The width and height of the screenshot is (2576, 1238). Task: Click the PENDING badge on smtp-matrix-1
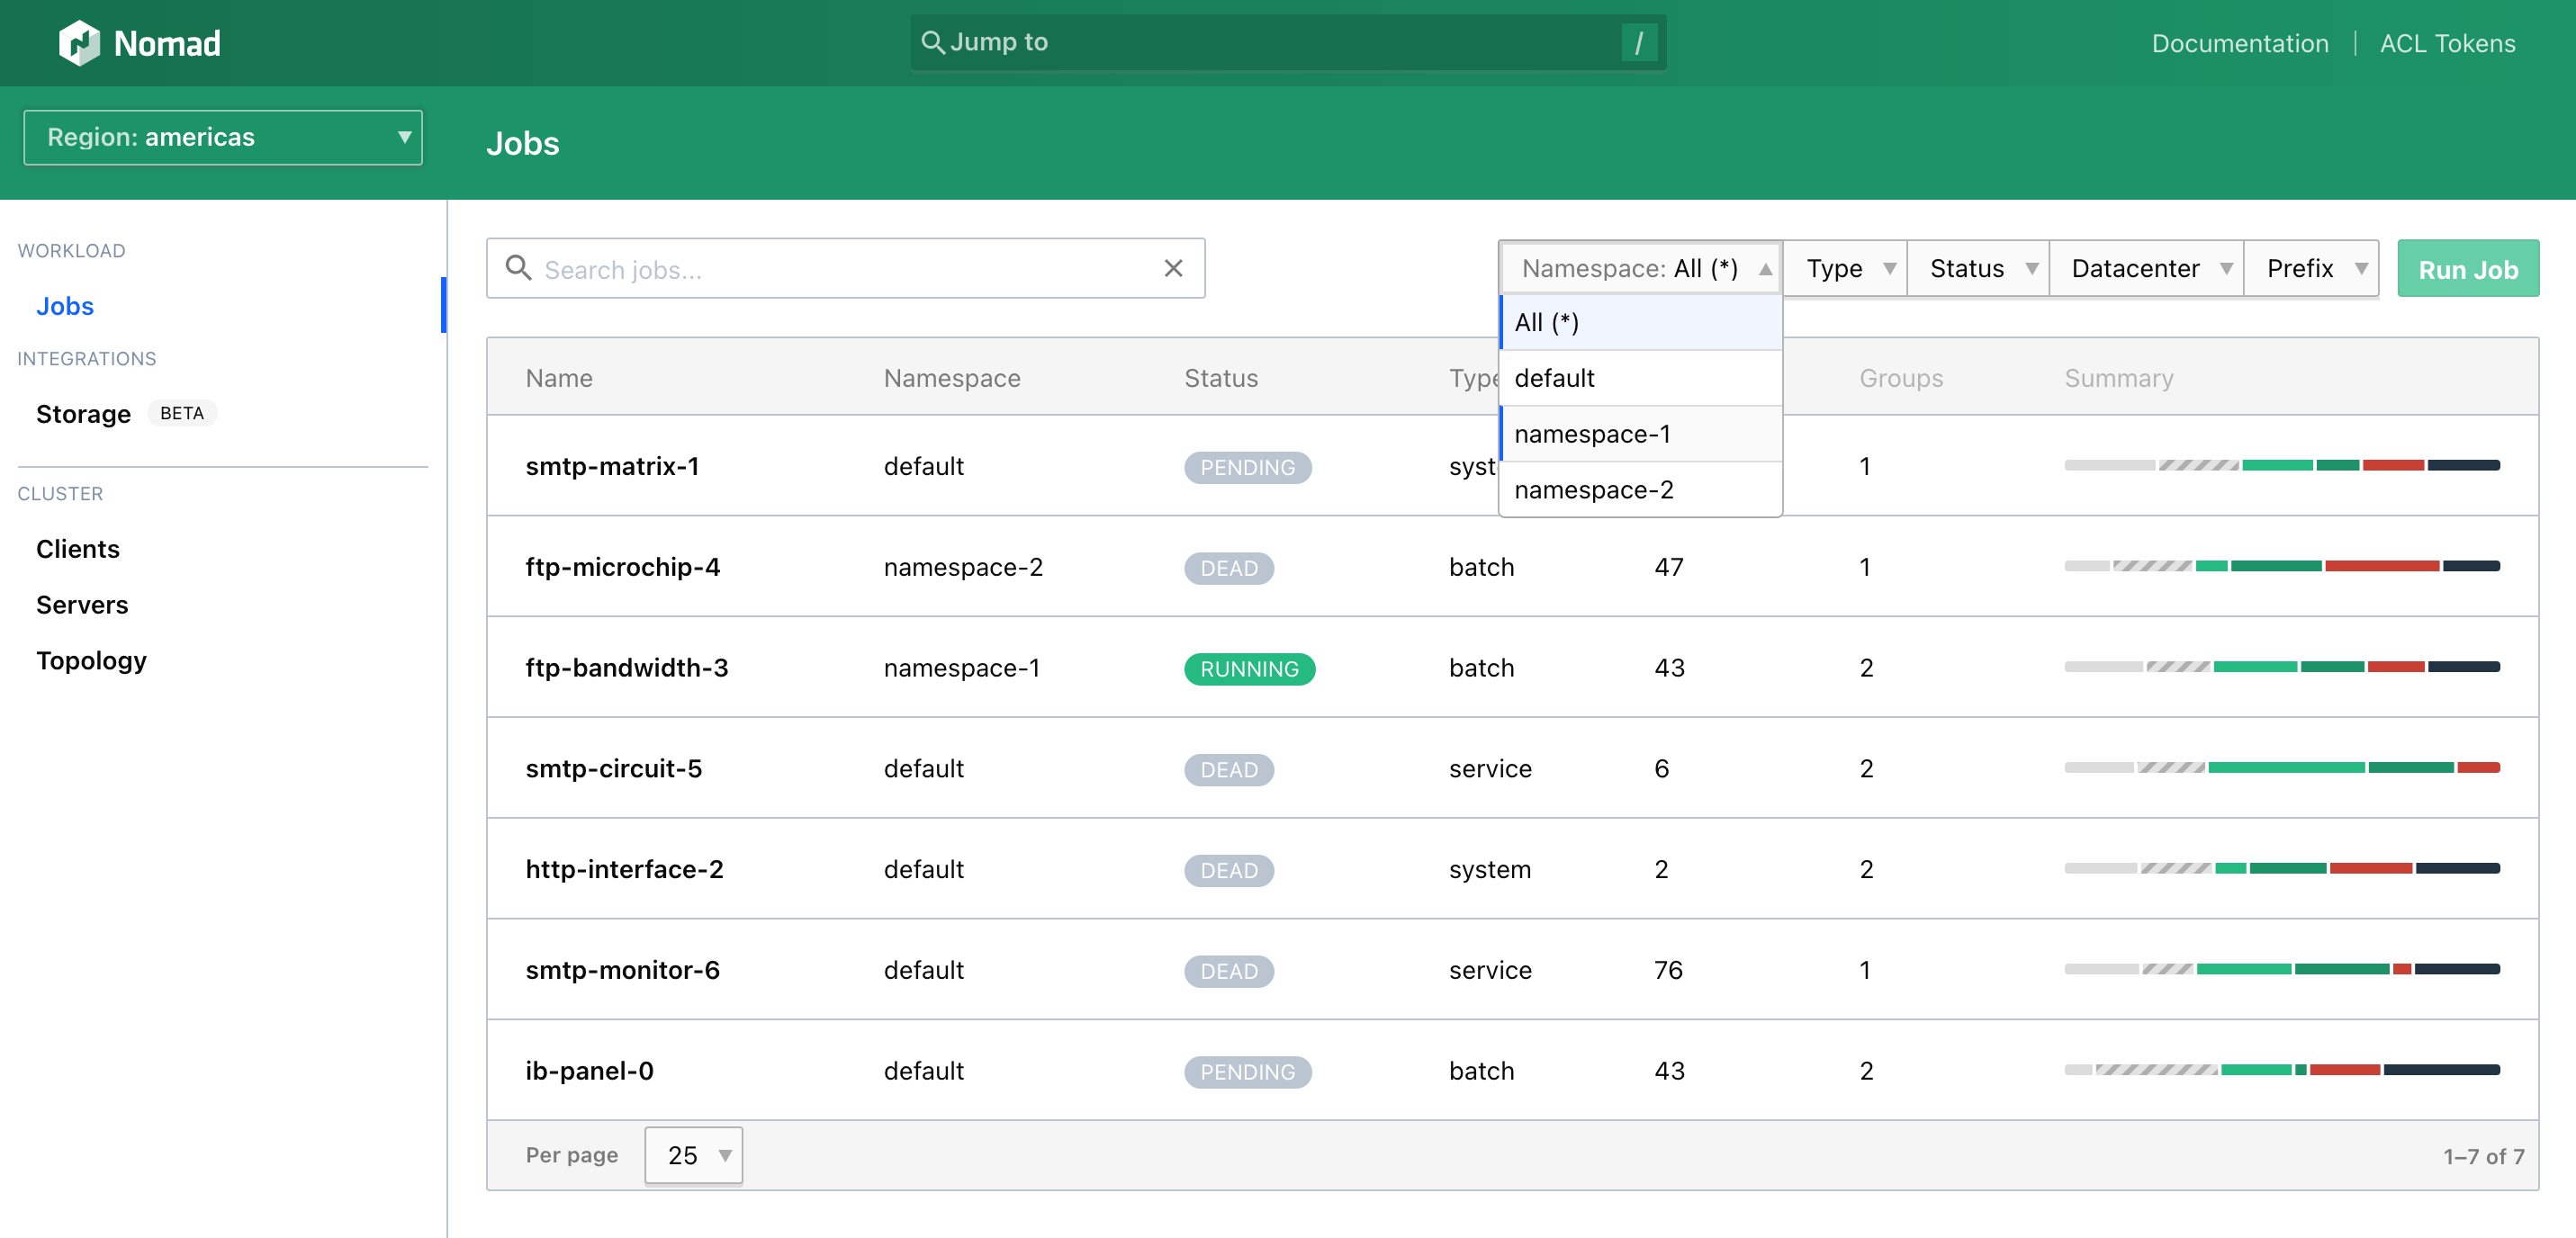tap(1247, 467)
